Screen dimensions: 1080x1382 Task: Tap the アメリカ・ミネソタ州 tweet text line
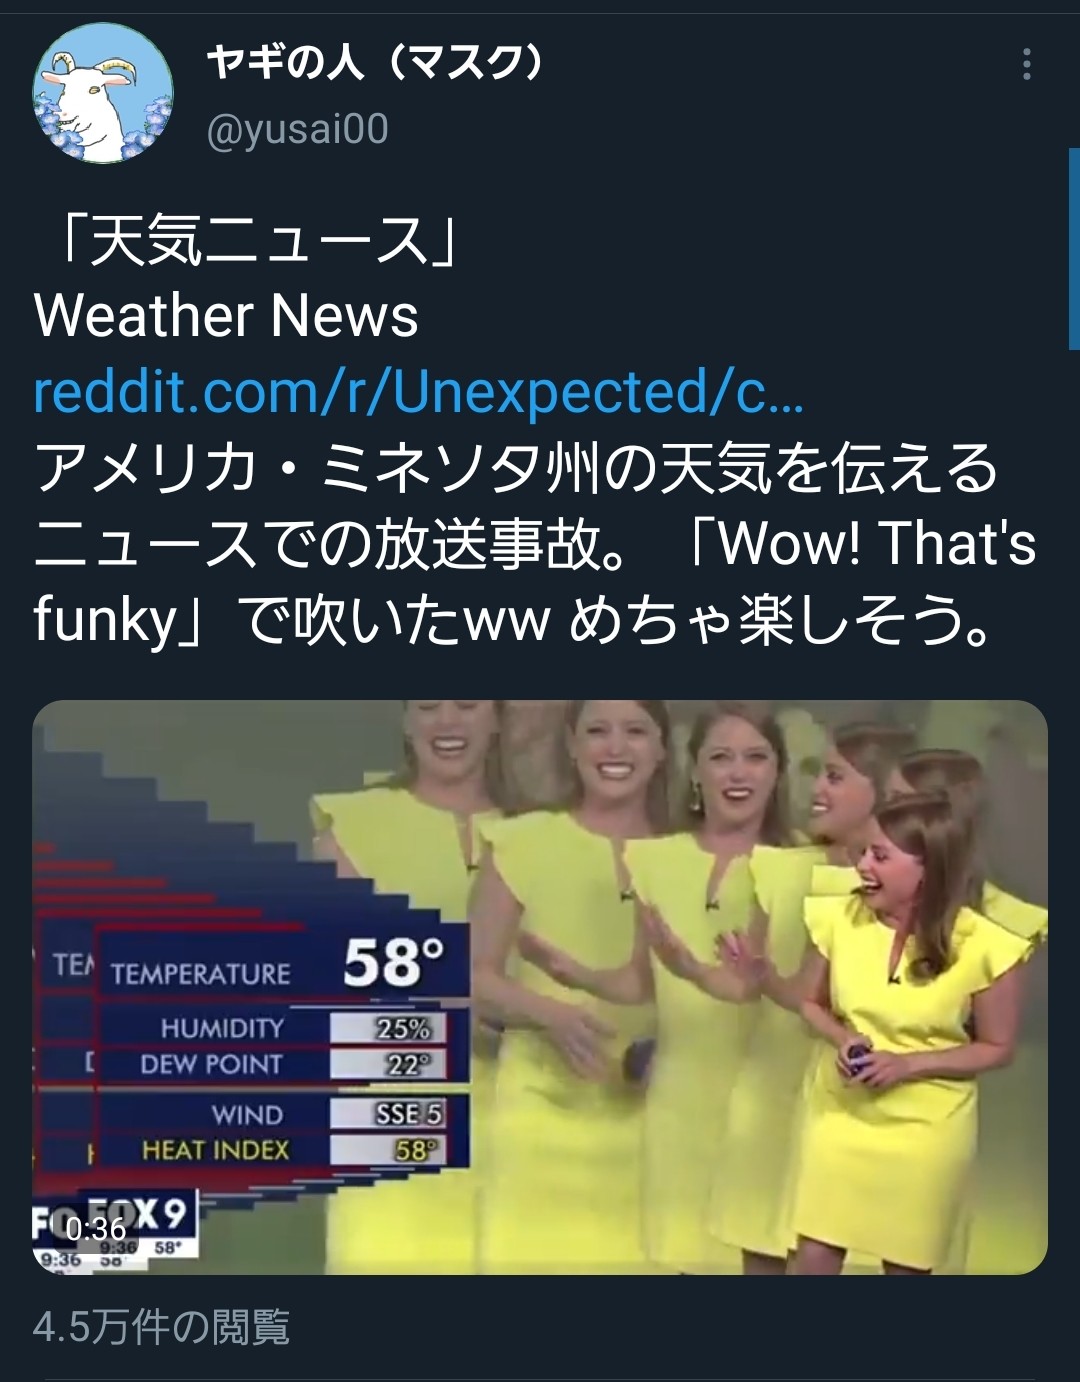pos(516,467)
